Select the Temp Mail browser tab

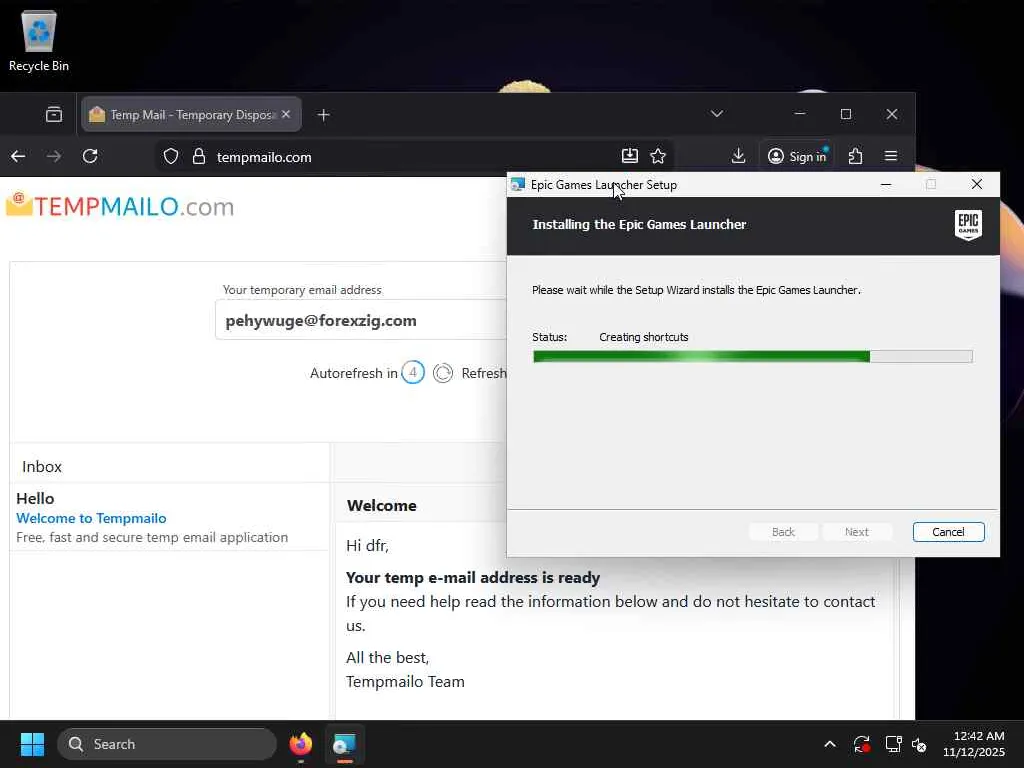[x=191, y=114]
